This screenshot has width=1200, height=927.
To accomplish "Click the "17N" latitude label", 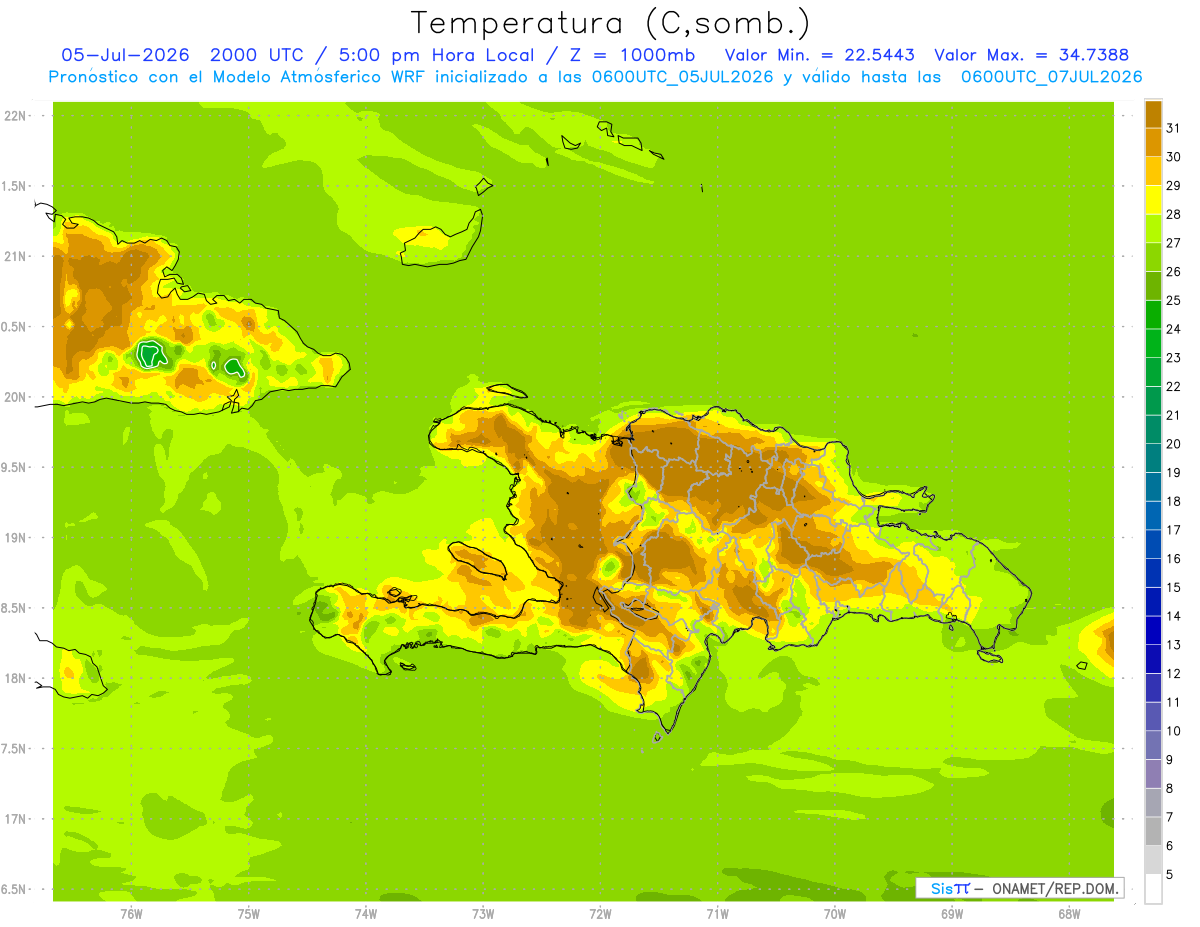I will click(x=14, y=819).
